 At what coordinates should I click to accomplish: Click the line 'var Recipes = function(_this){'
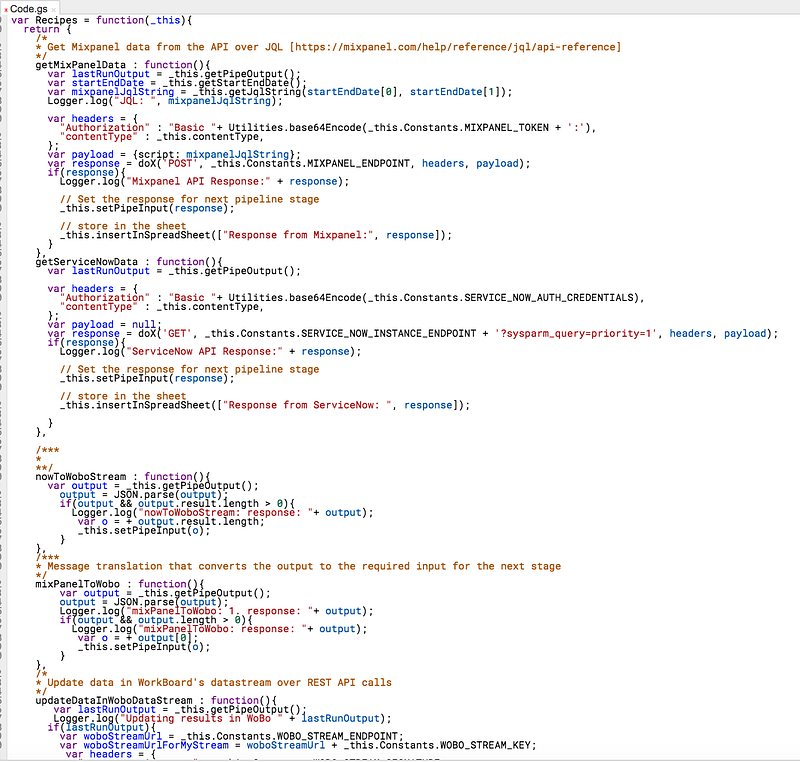pyautogui.click(x=102, y=20)
